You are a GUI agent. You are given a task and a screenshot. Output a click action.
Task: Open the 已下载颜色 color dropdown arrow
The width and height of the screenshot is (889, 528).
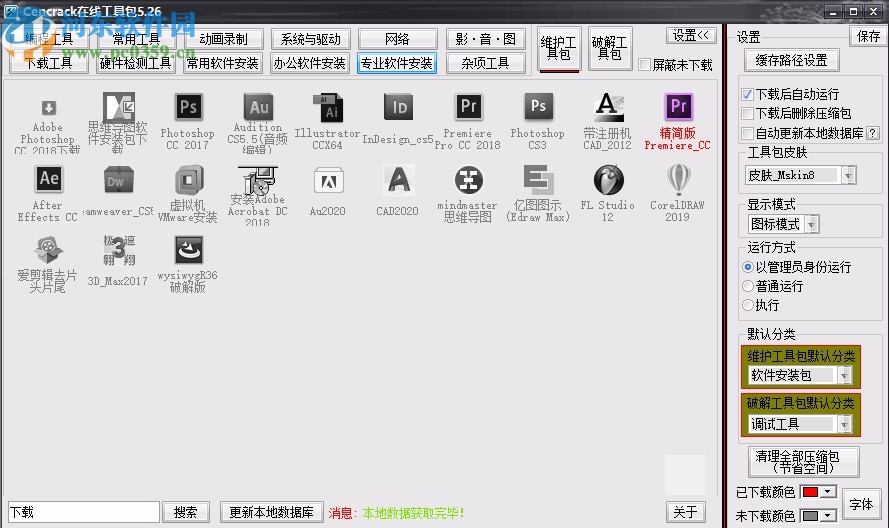(828, 492)
